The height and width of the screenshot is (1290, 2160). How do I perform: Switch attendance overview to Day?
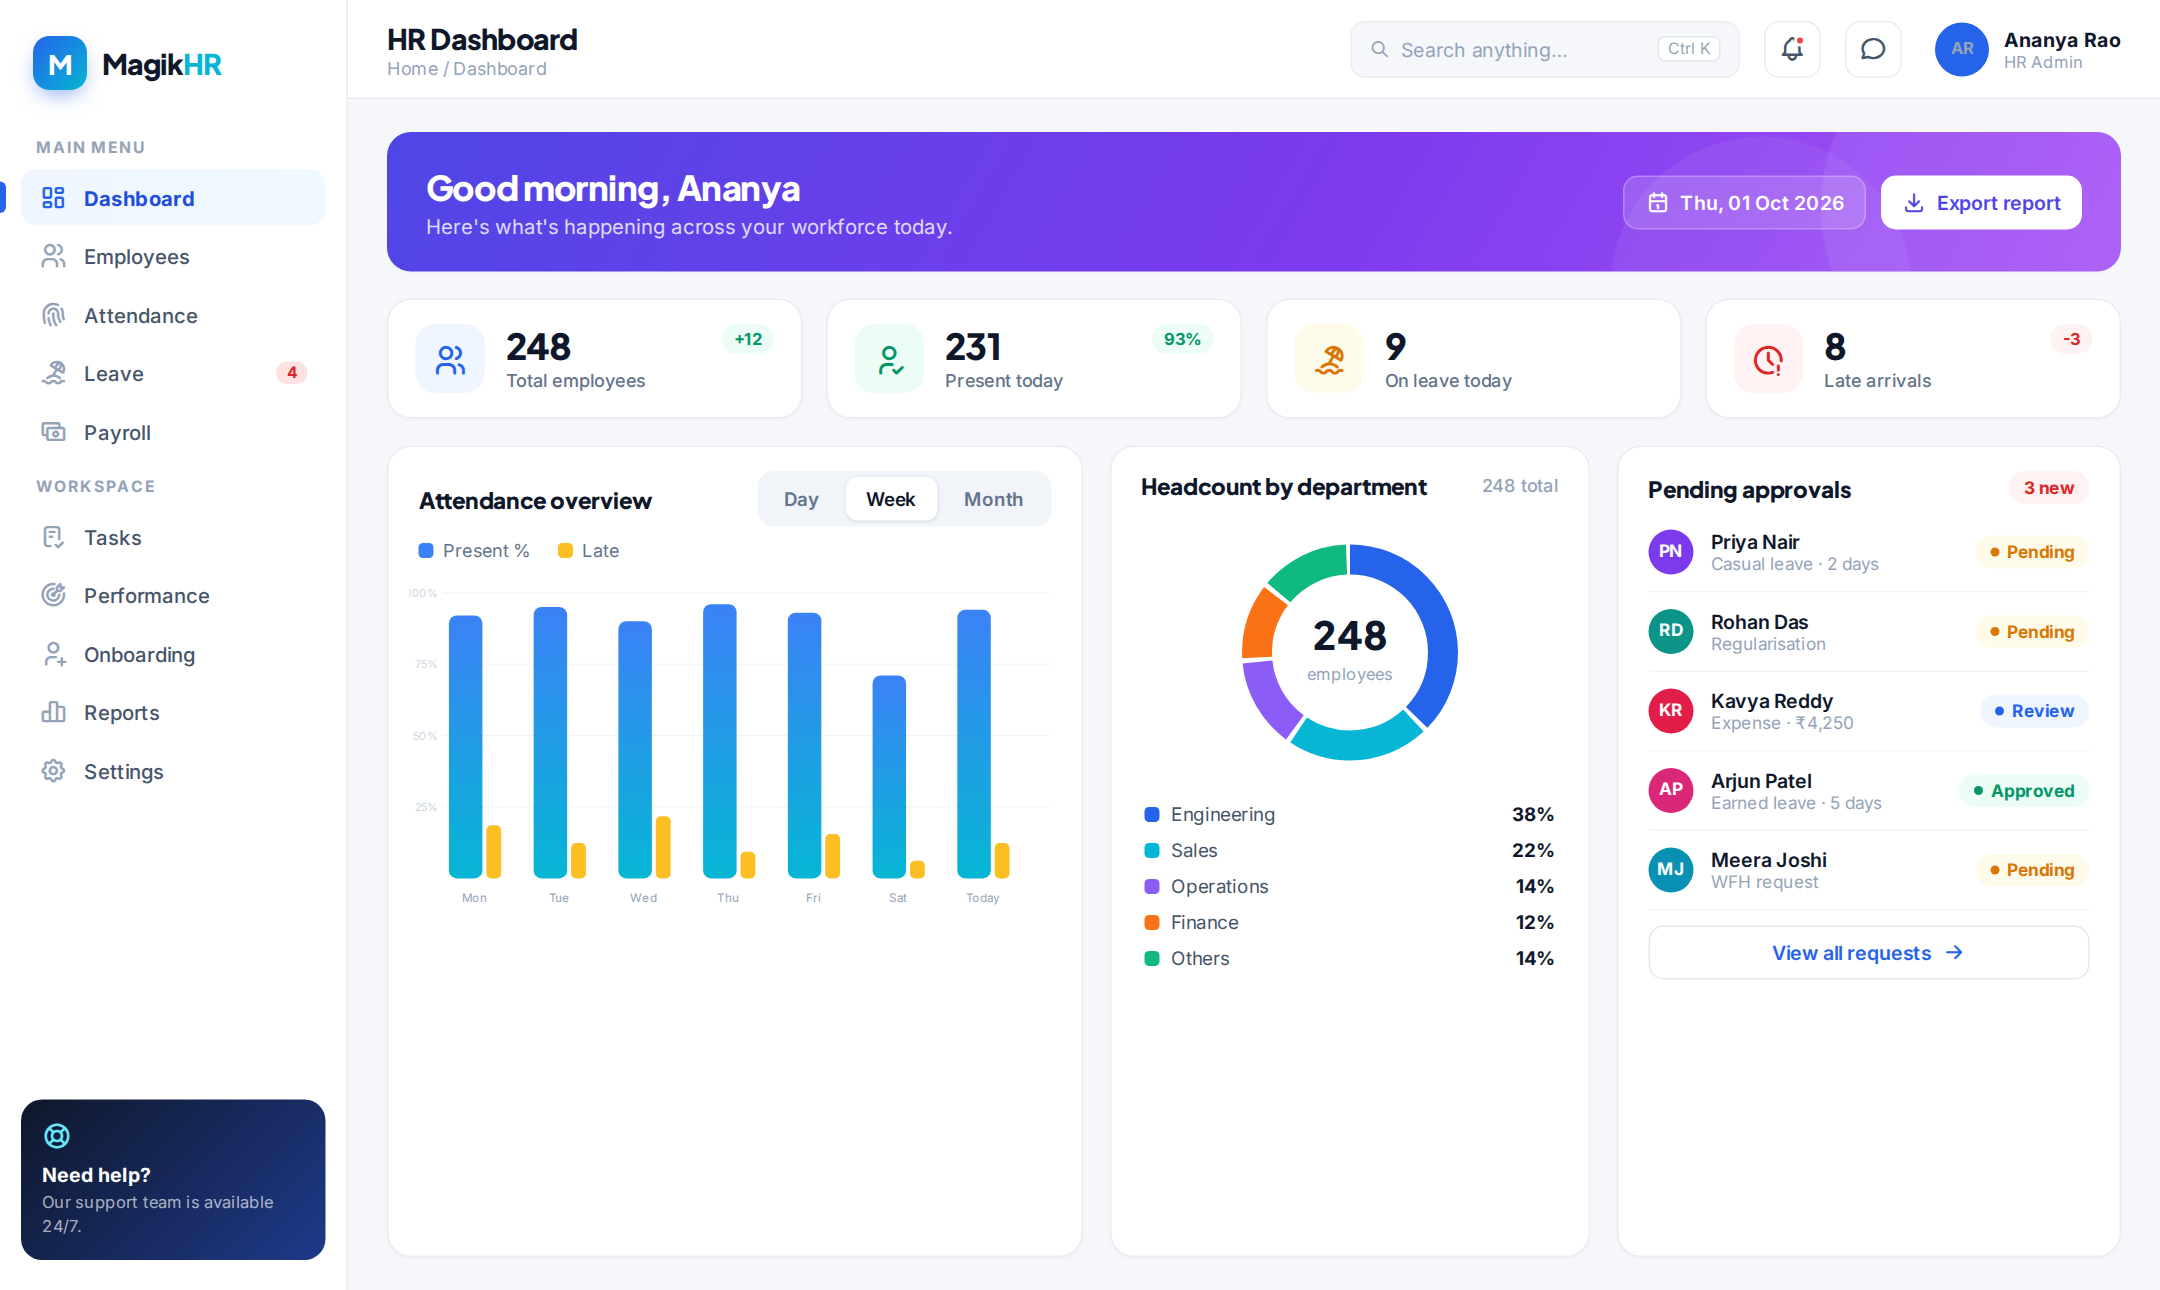(801, 499)
